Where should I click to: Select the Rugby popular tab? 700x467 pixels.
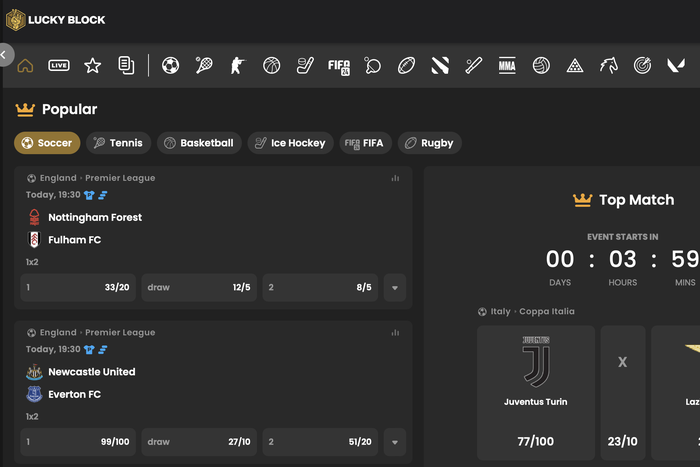[x=428, y=143]
